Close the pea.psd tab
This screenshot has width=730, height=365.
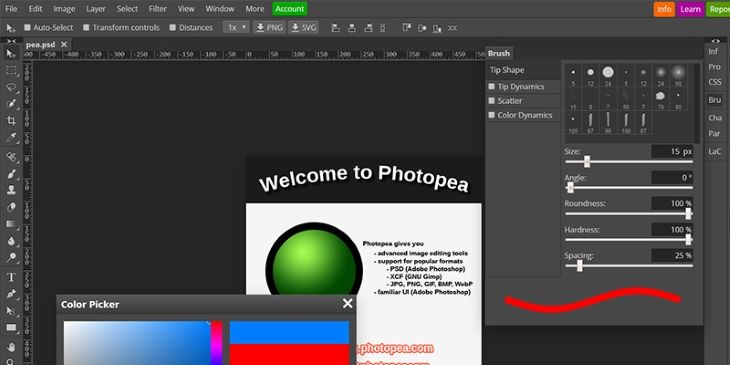coord(64,45)
